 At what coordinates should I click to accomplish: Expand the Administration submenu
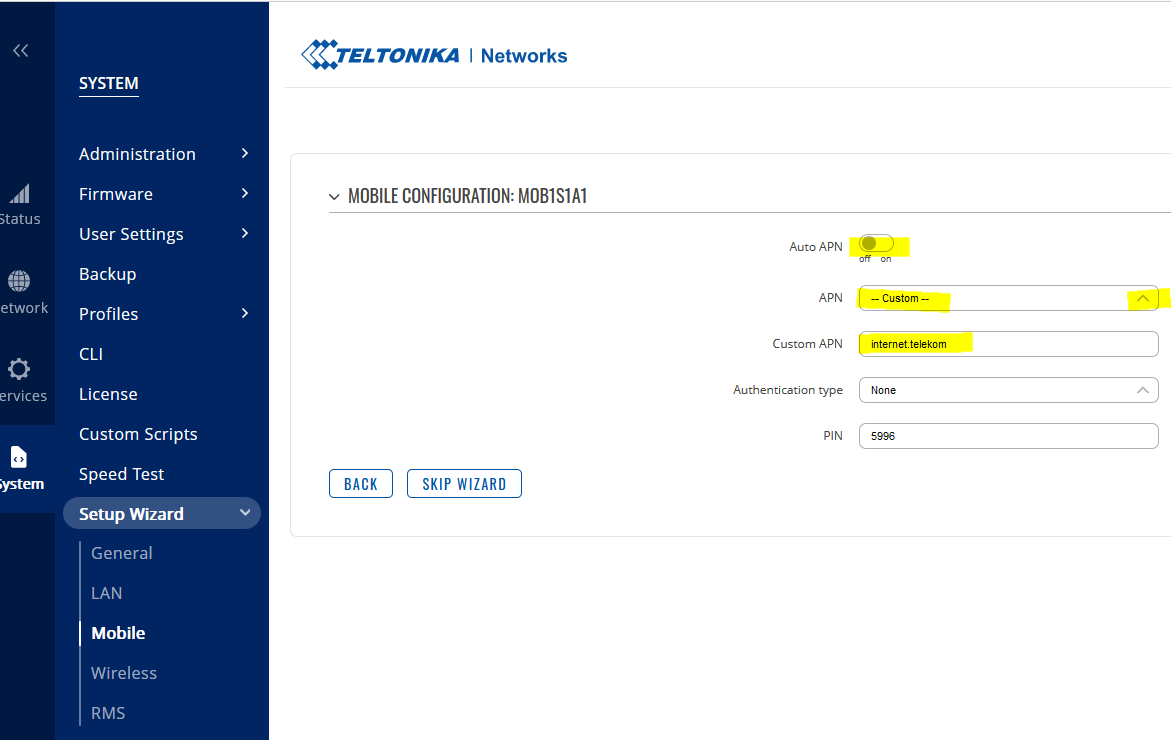[x=244, y=153]
